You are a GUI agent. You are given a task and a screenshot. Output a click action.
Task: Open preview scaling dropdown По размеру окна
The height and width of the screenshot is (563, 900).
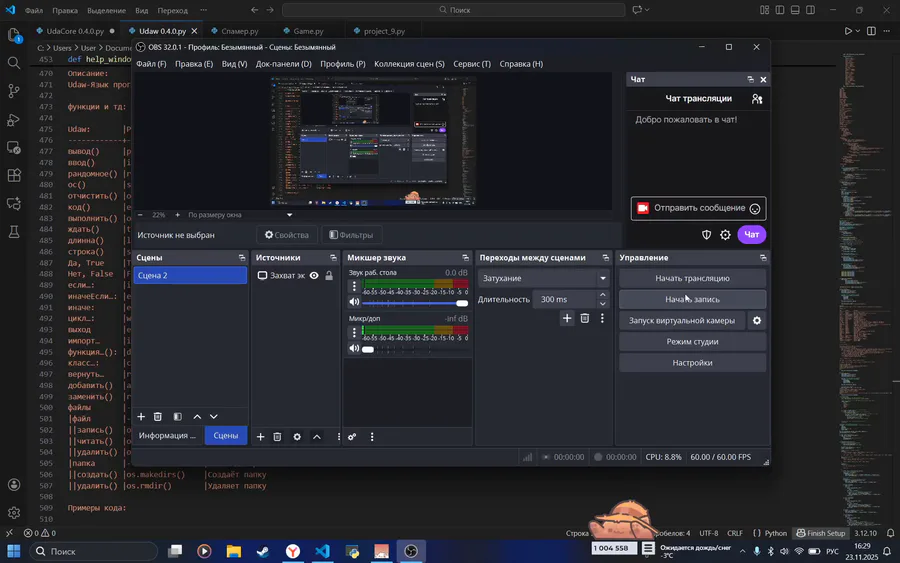tap(240, 215)
